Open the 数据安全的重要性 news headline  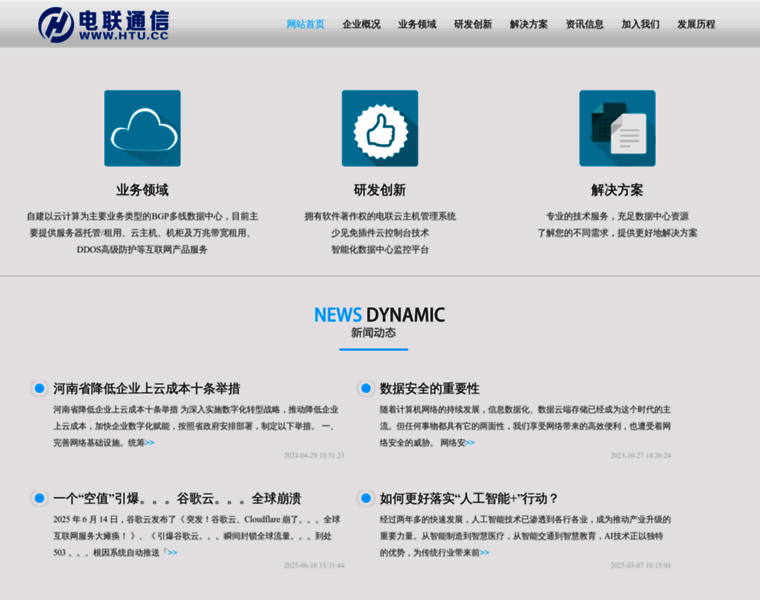coord(430,388)
